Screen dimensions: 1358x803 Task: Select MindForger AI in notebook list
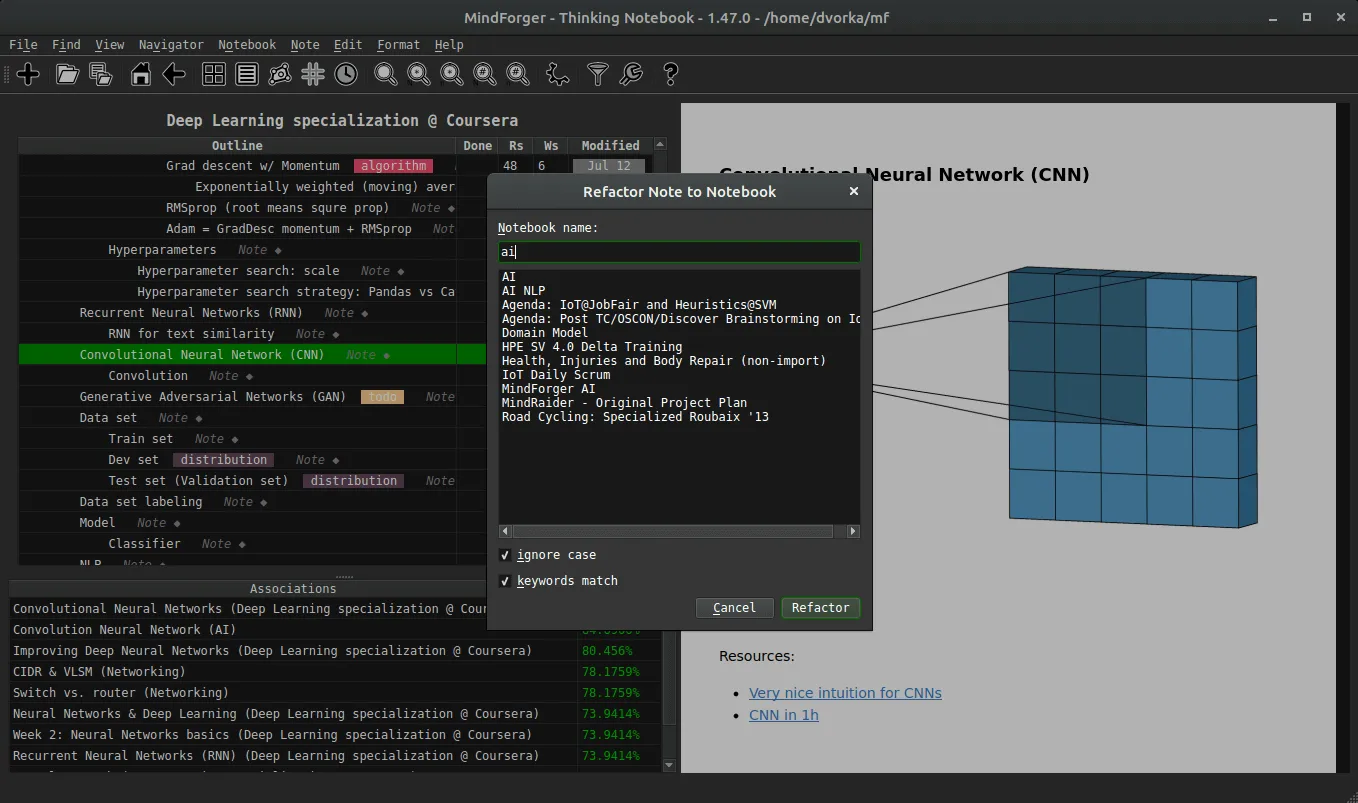[x=548, y=389]
